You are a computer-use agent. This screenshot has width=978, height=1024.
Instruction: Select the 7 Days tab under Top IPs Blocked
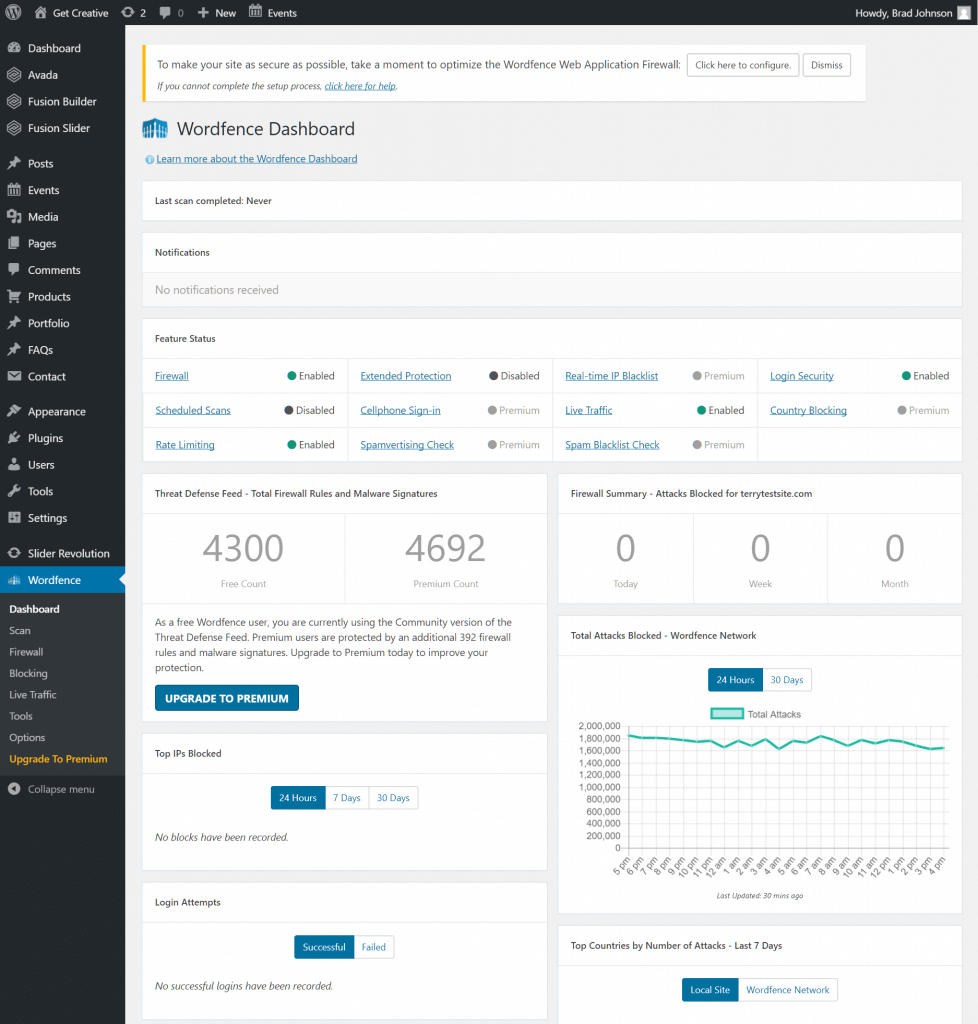[x=347, y=797]
